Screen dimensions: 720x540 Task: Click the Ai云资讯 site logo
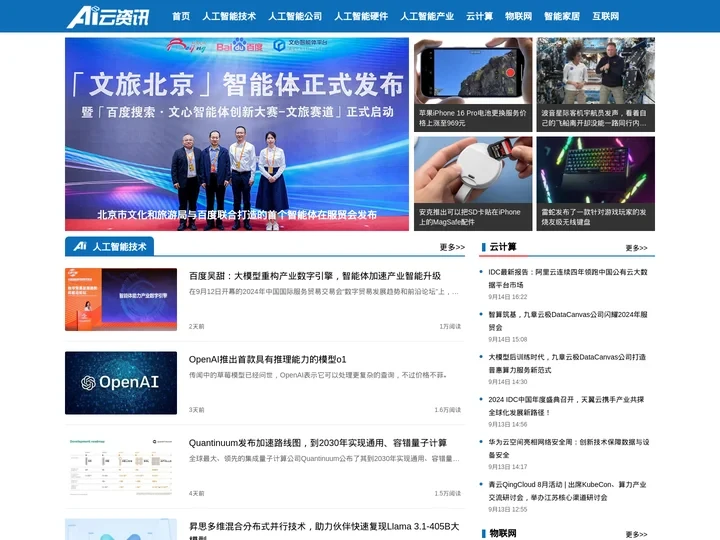pos(108,17)
